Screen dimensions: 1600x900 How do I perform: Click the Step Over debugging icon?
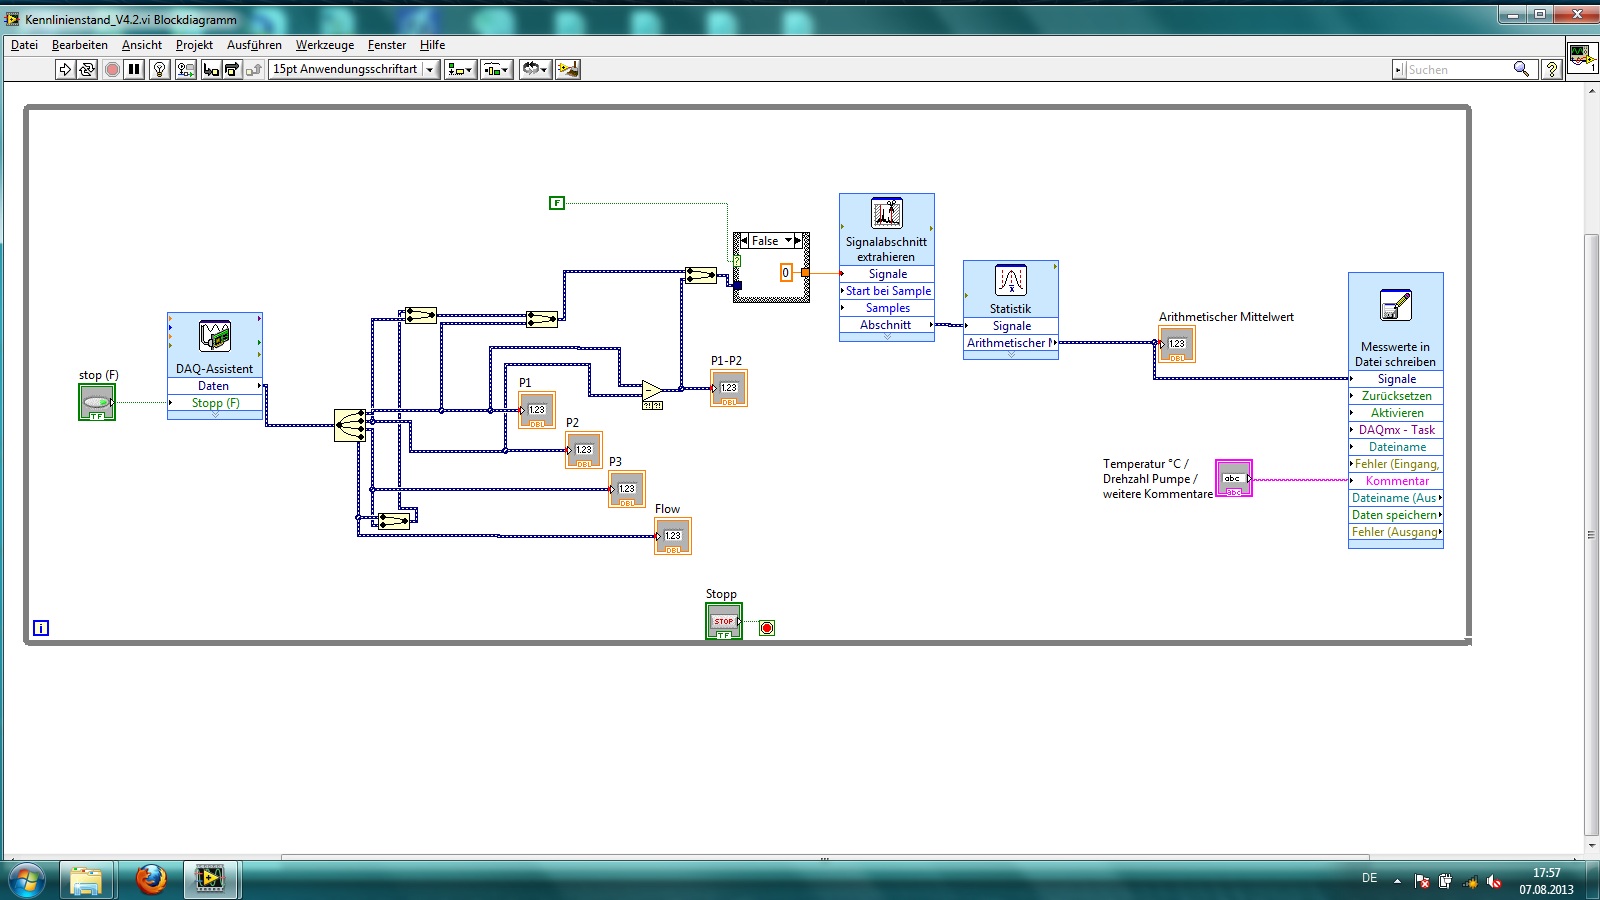coord(232,69)
